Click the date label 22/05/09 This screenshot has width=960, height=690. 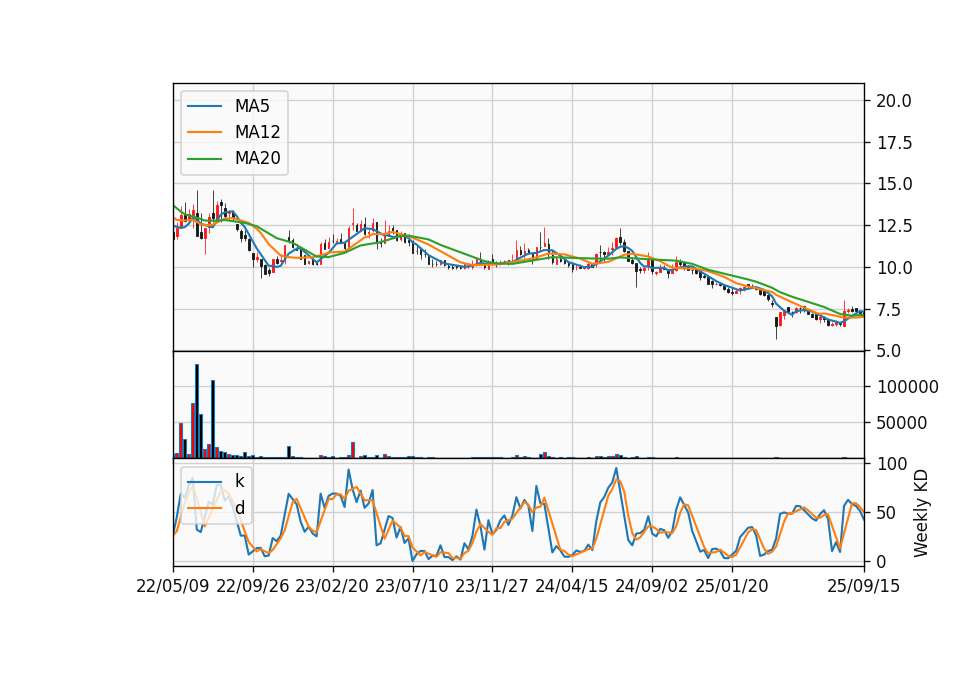[x=173, y=586]
